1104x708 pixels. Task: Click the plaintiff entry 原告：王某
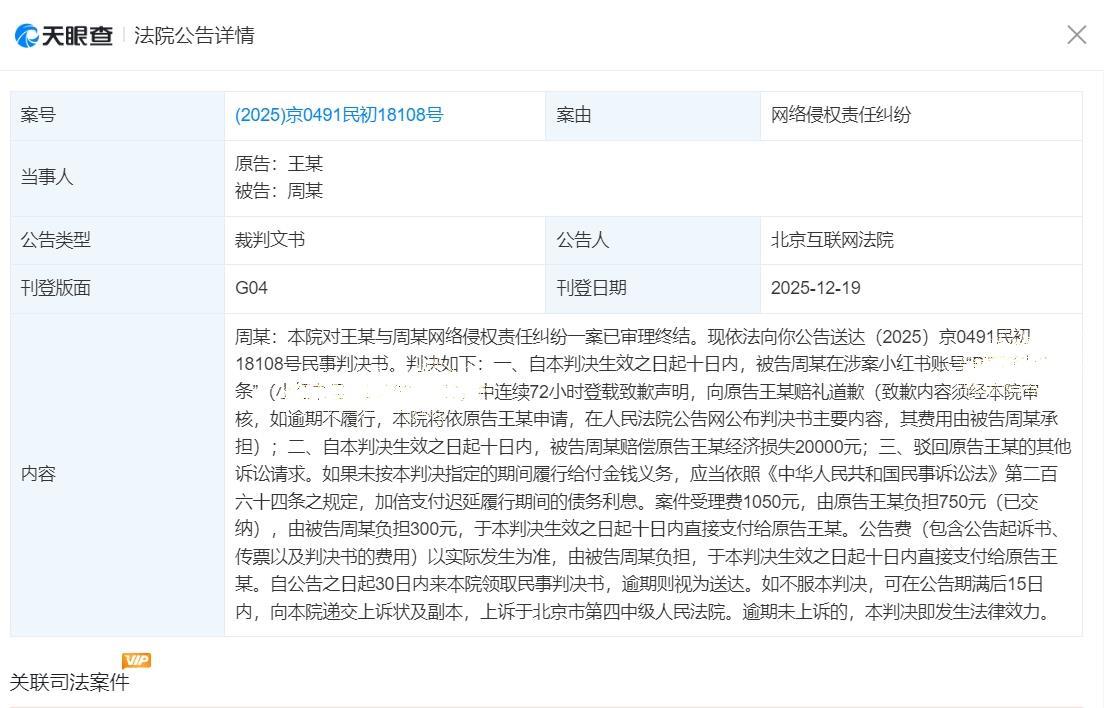click(x=279, y=164)
